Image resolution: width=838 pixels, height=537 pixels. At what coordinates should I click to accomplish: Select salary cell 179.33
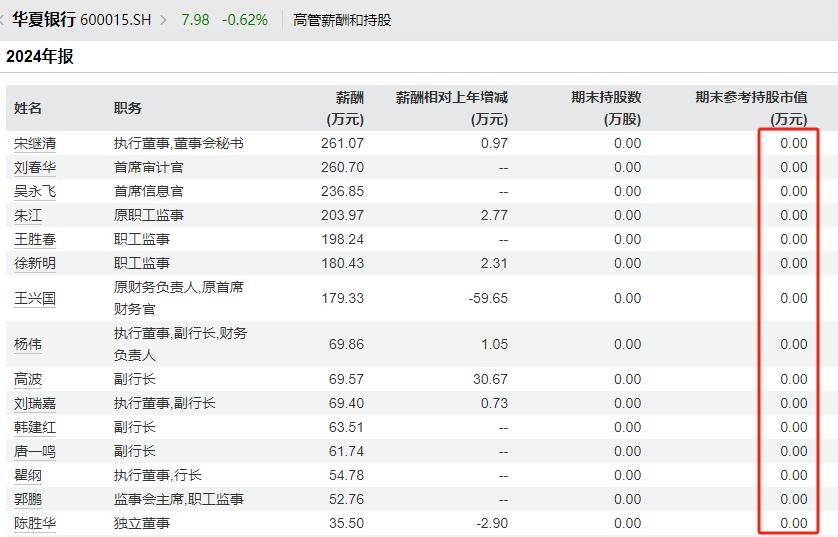pos(343,298)
